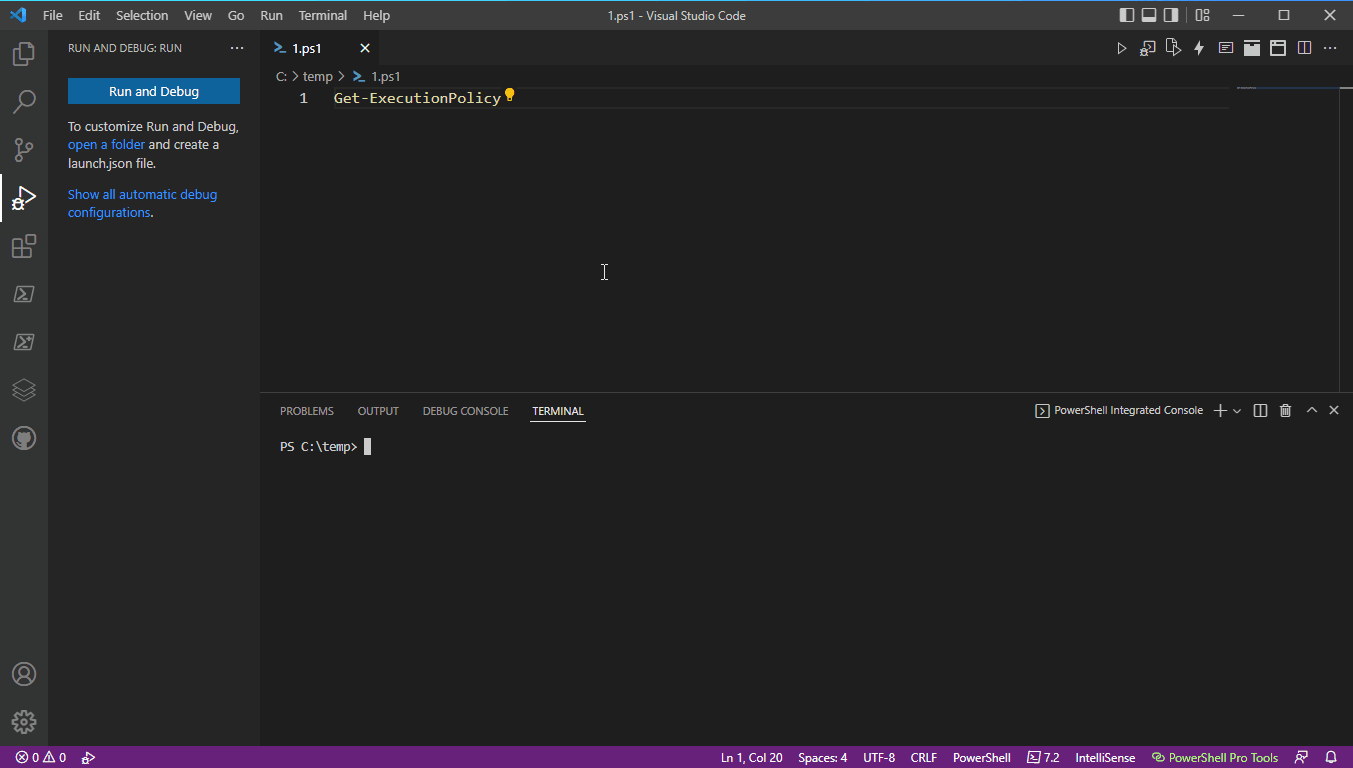Toggle the primary sidebar visibility

(1127, 15)
